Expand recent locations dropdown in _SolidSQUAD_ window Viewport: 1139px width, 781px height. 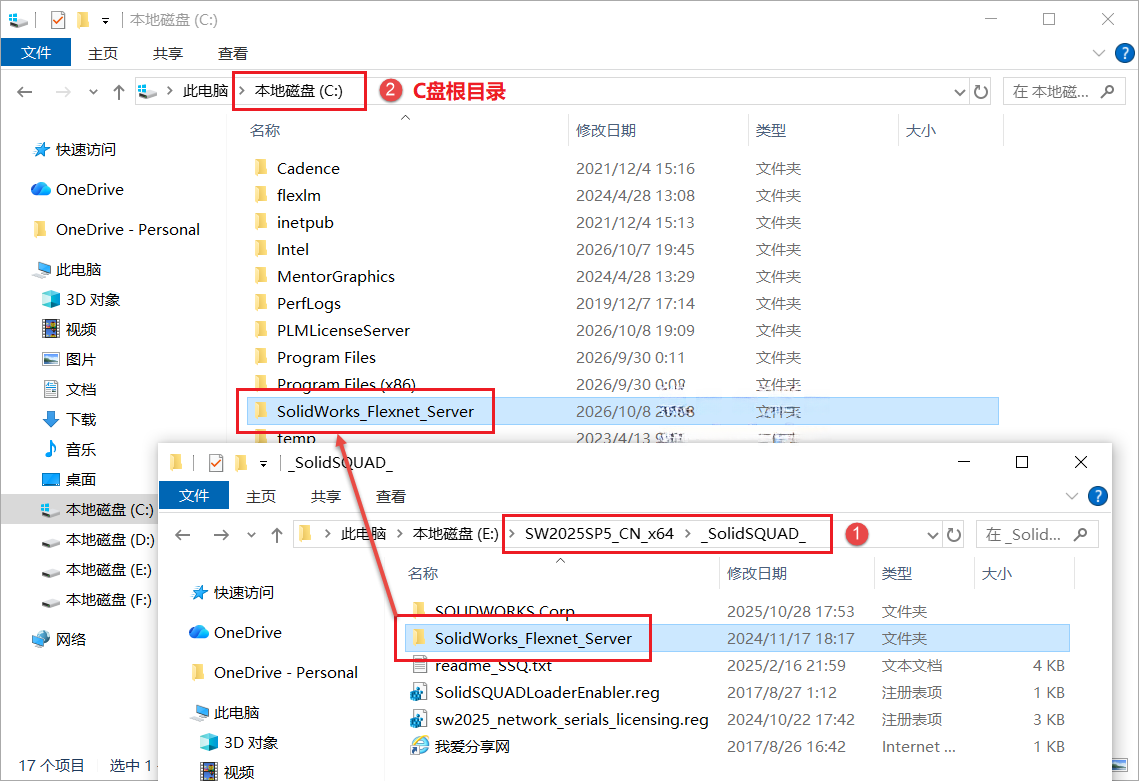(x=251, y=535)
